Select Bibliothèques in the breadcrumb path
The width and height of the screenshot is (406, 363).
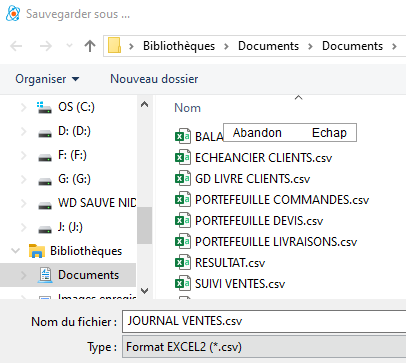[179, 46]
